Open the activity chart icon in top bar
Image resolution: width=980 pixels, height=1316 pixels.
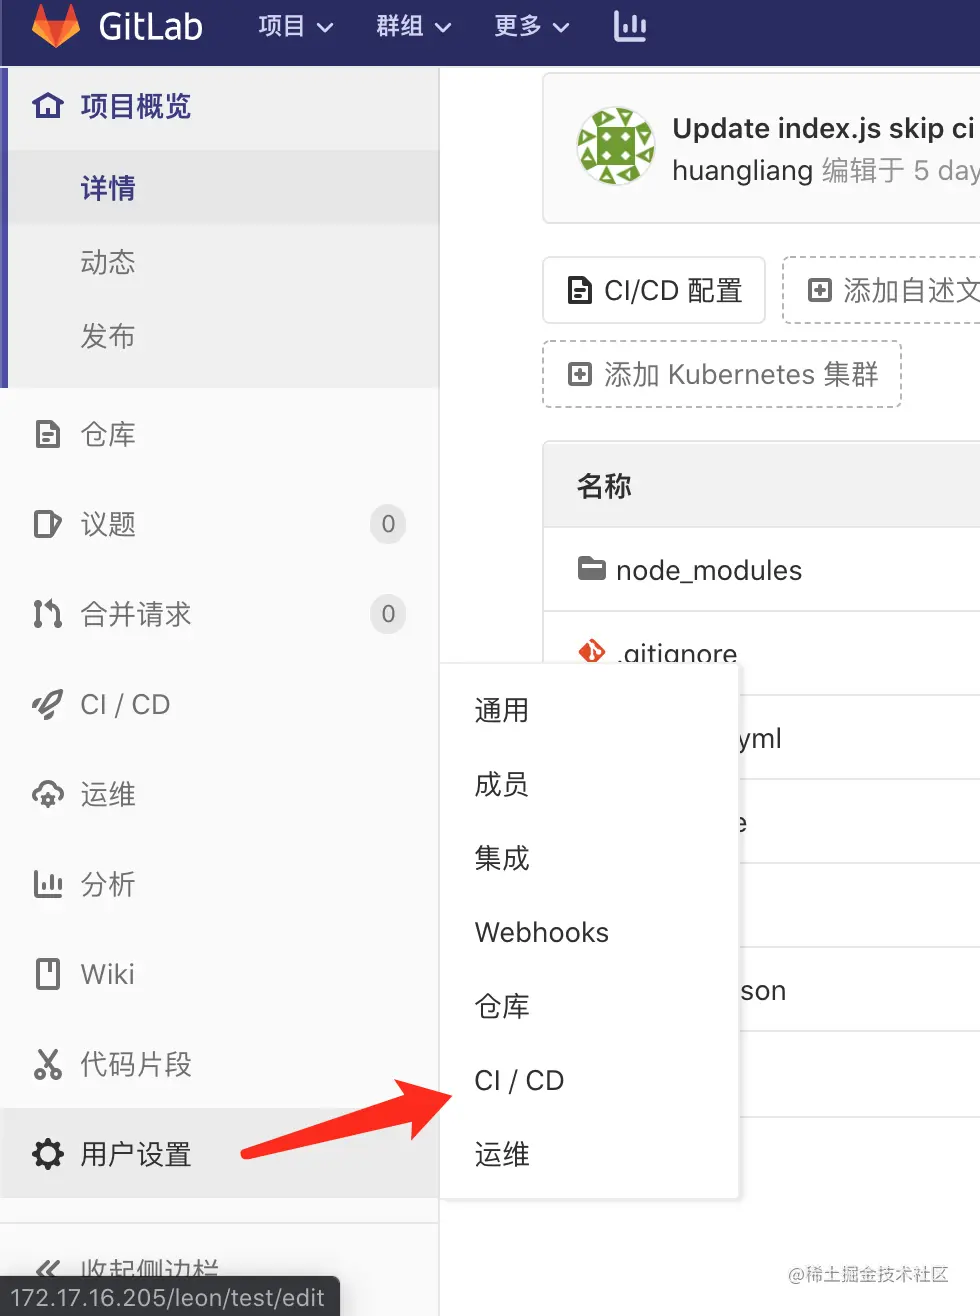point(630,27)
